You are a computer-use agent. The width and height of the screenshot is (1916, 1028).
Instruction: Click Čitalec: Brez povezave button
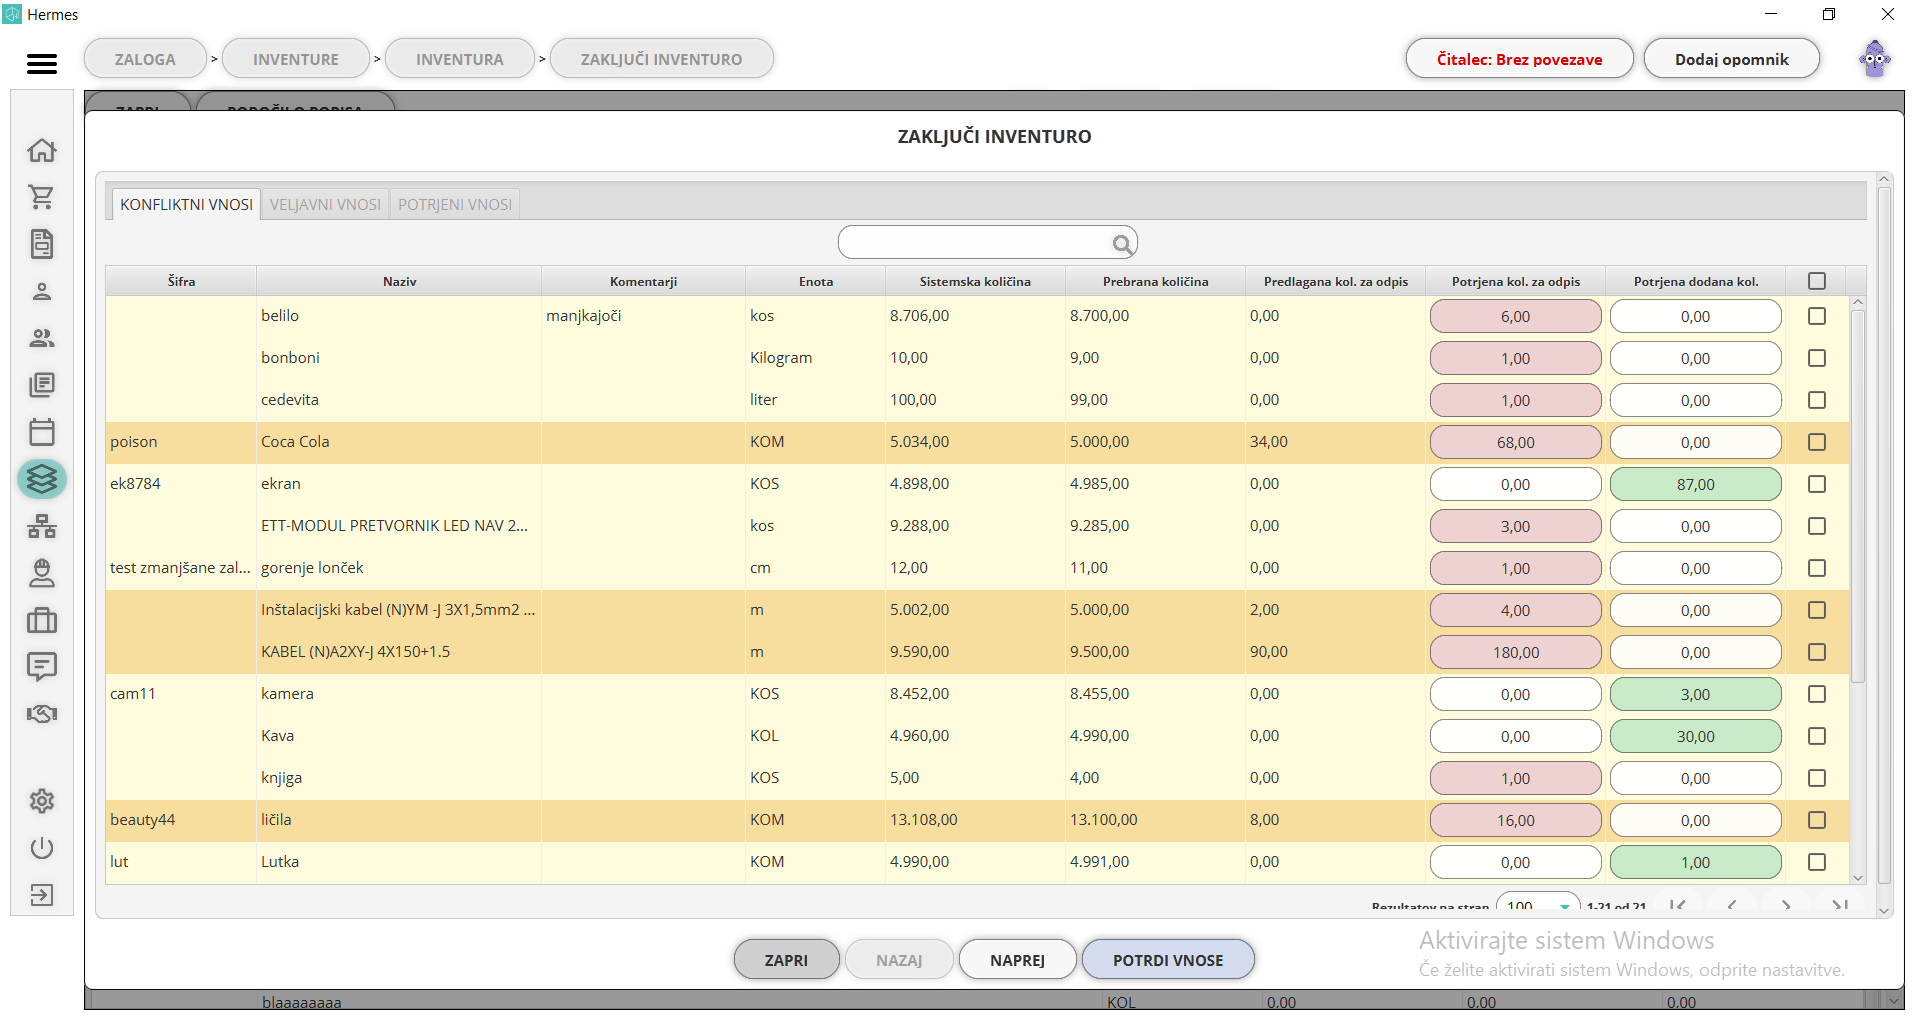(x=1520, y=59)
